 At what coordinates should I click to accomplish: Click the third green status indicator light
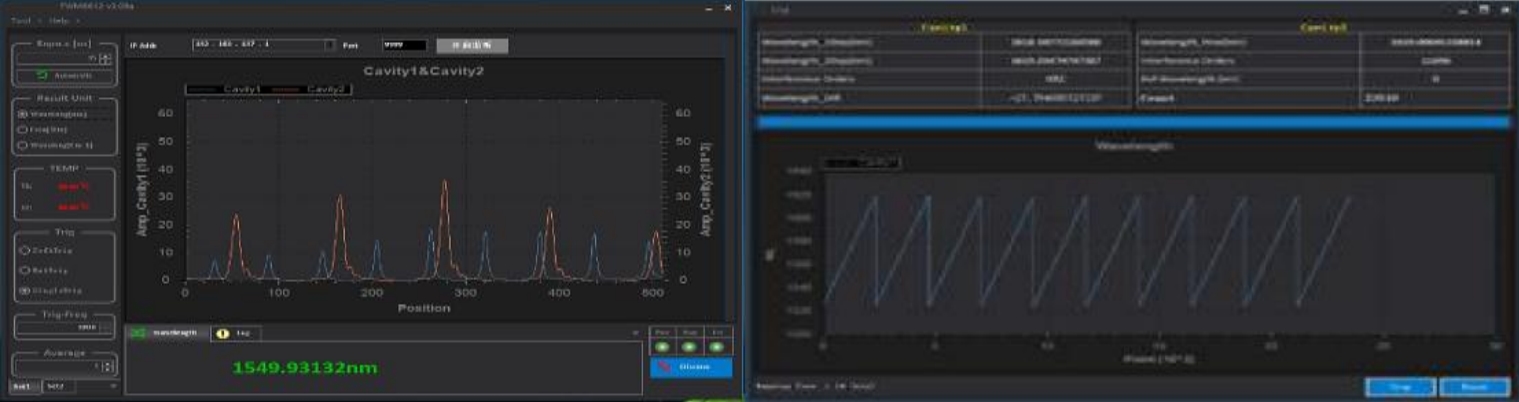click(x=716, y=347)
